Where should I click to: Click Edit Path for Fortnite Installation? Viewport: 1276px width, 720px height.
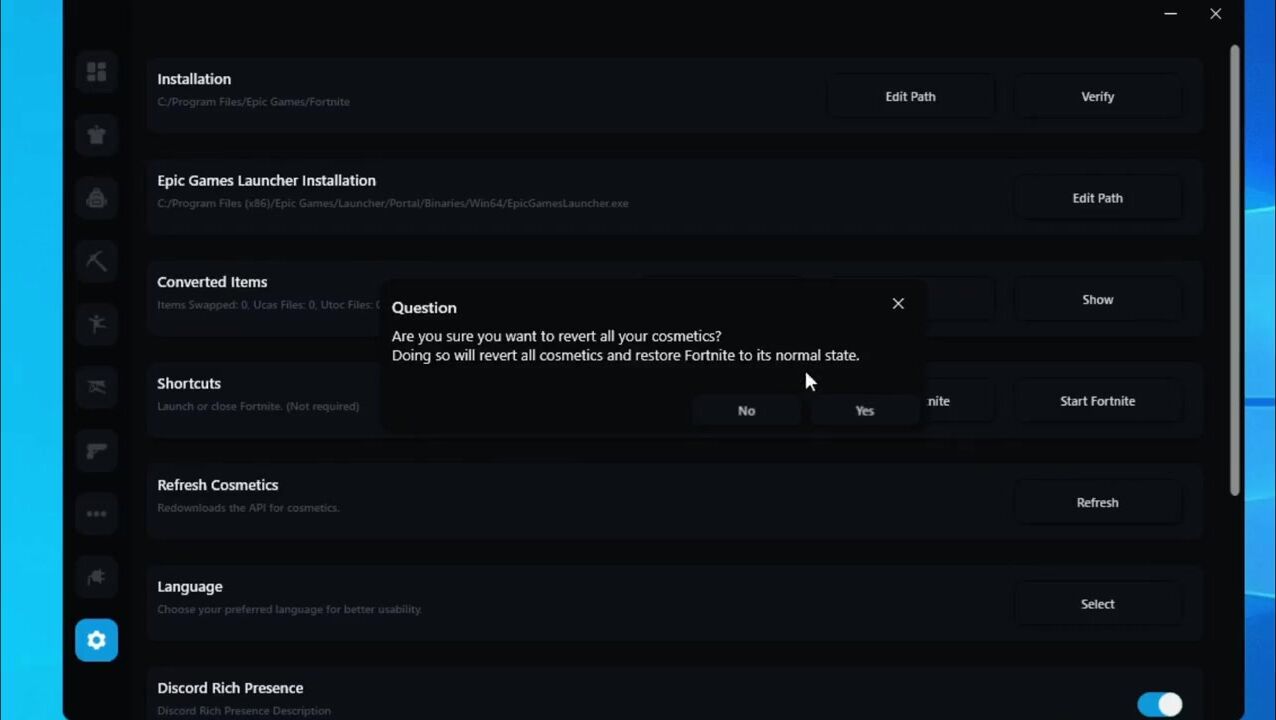[910, 97]
